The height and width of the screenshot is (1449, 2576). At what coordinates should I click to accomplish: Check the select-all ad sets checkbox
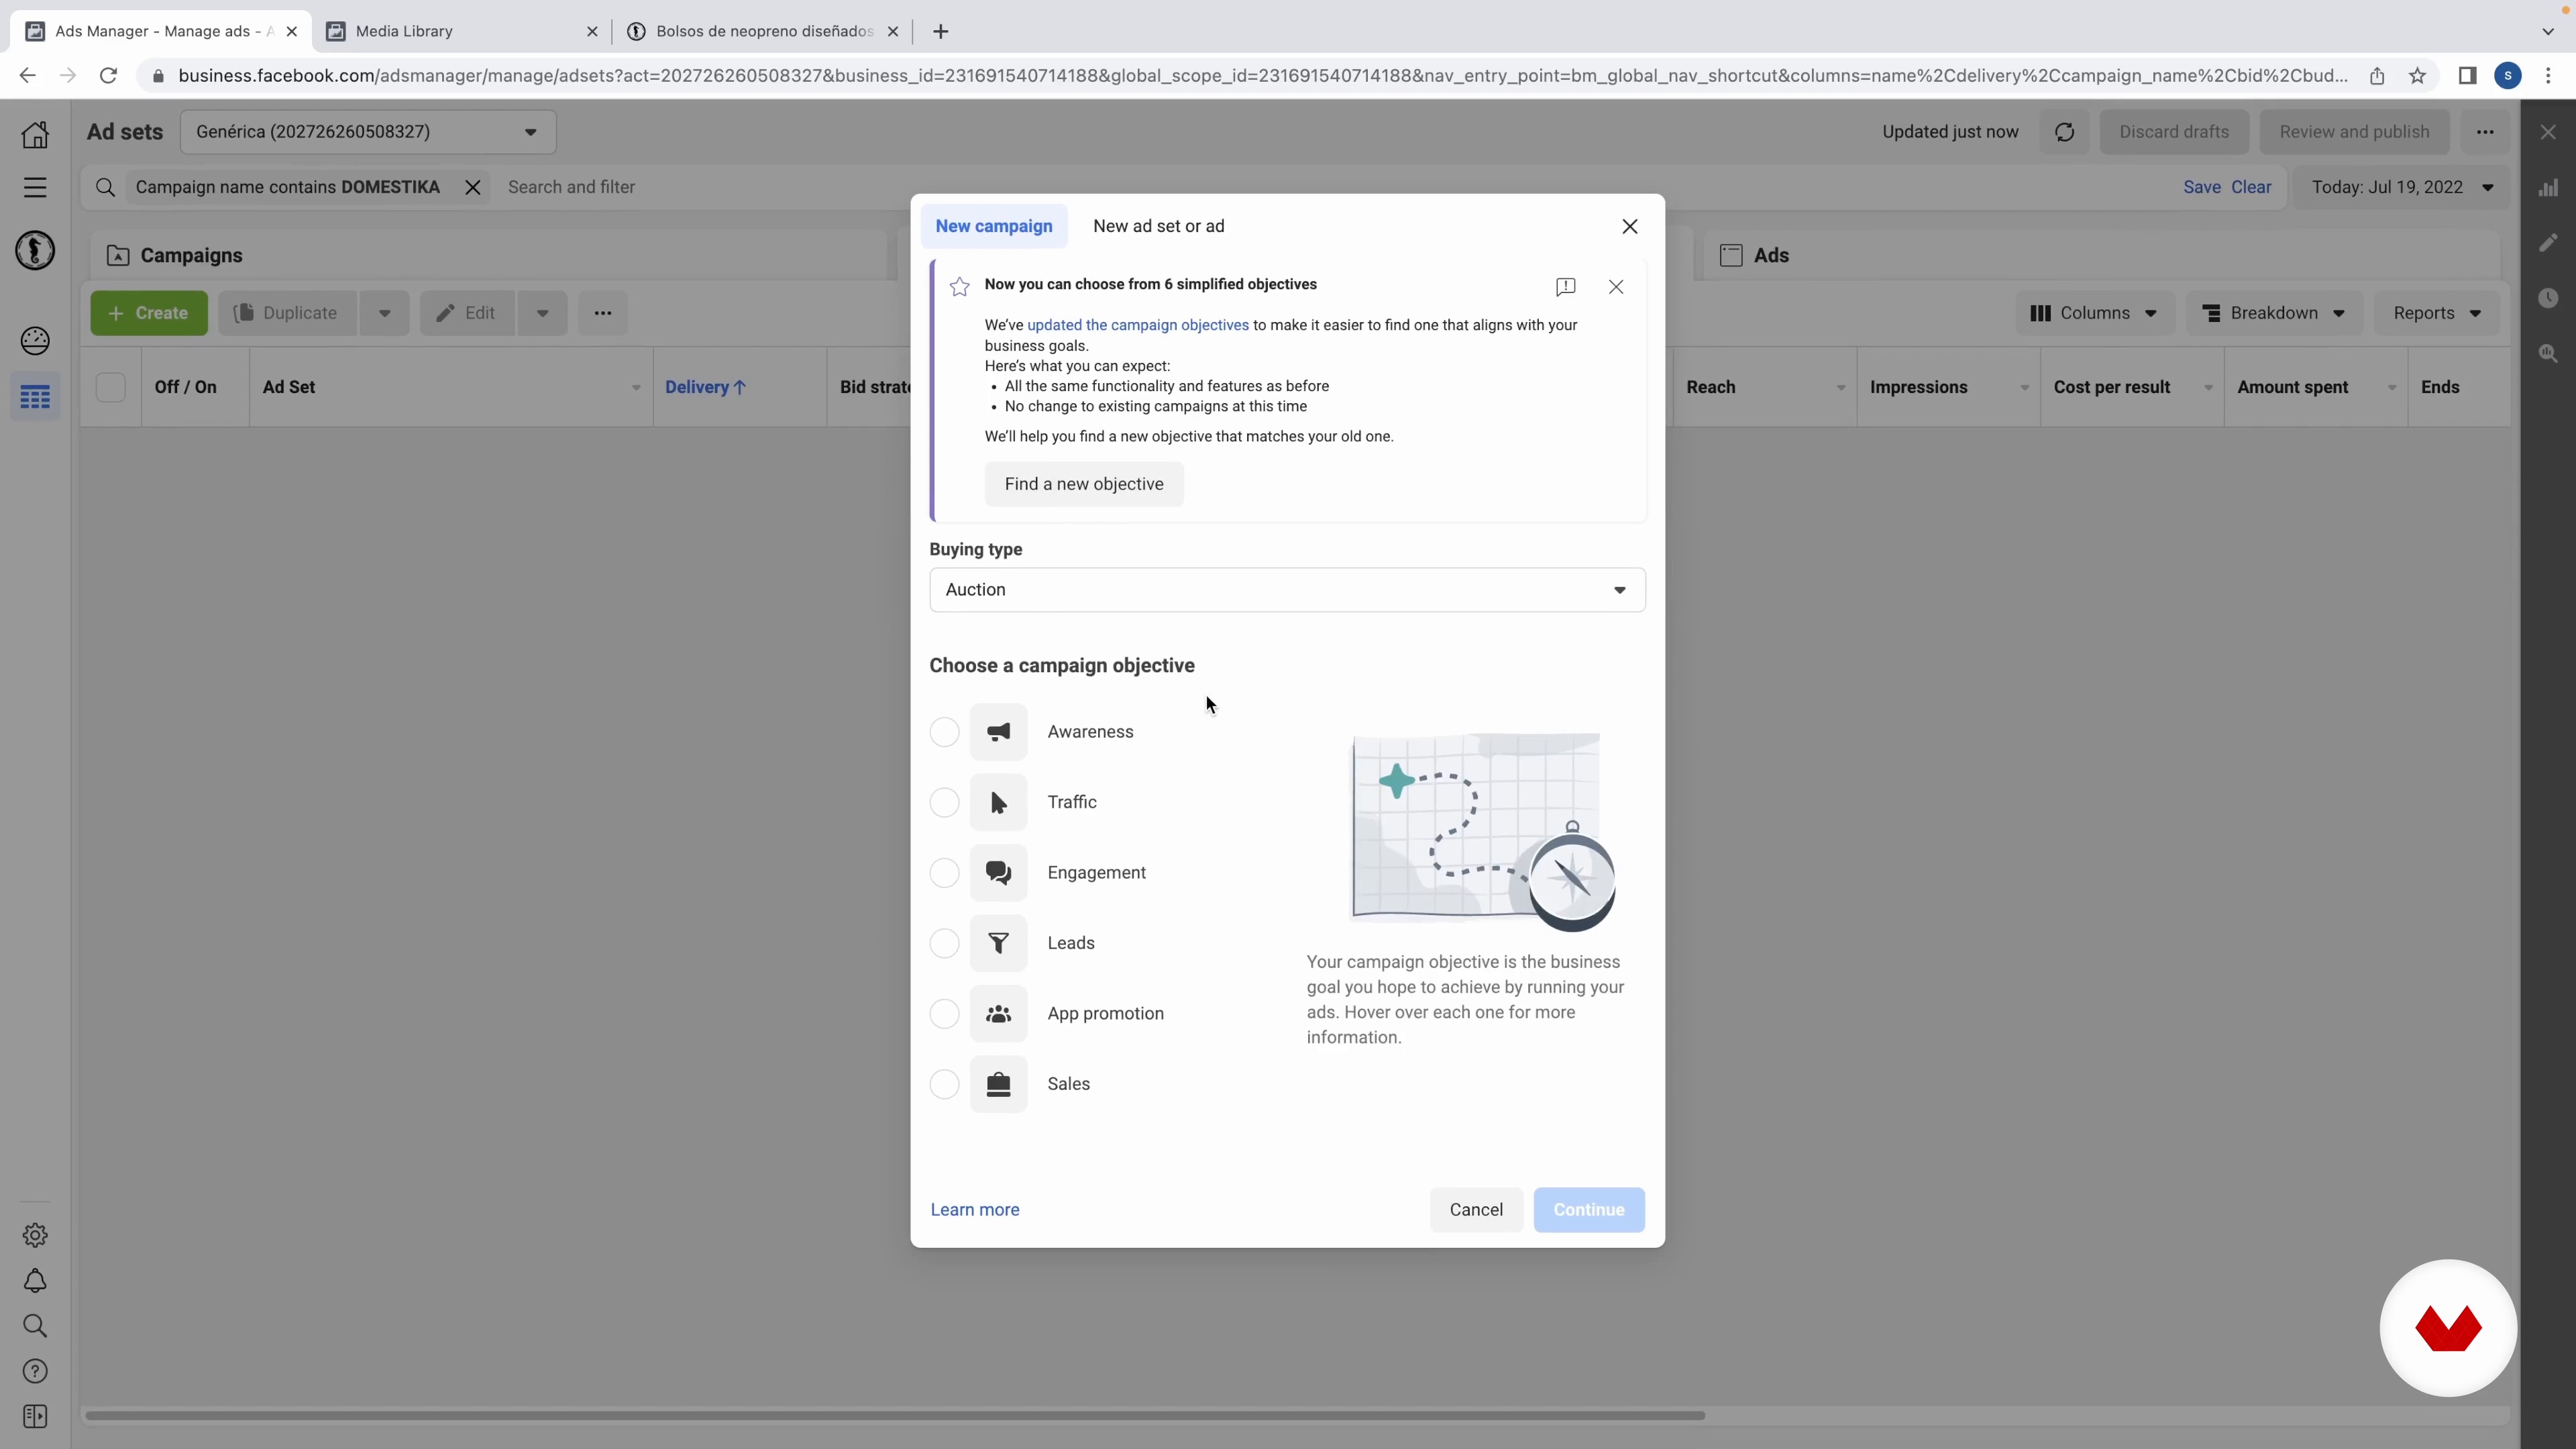(111, 387)
